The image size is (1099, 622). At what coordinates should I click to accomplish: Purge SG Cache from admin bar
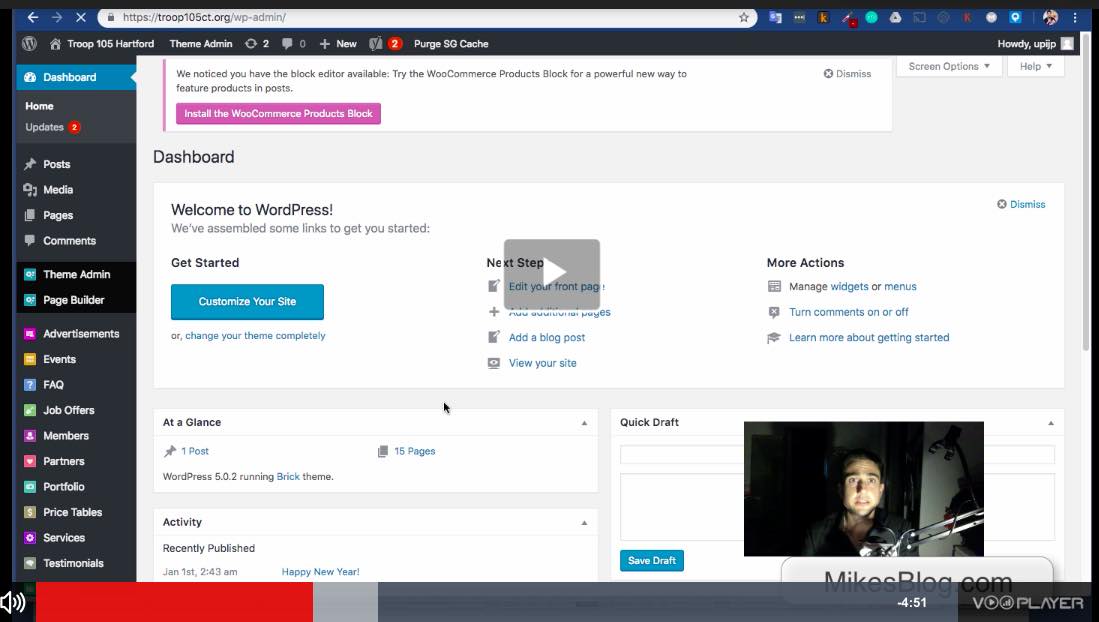451,43
